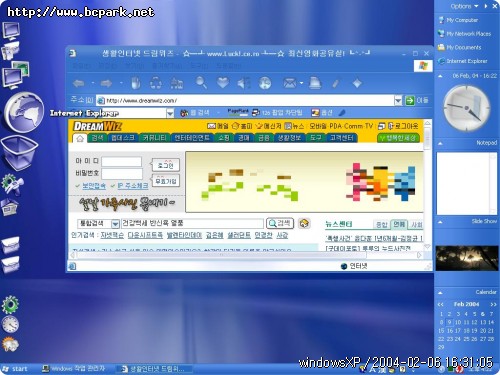
Task: Click the 아이디 input field
Action: 121,162
